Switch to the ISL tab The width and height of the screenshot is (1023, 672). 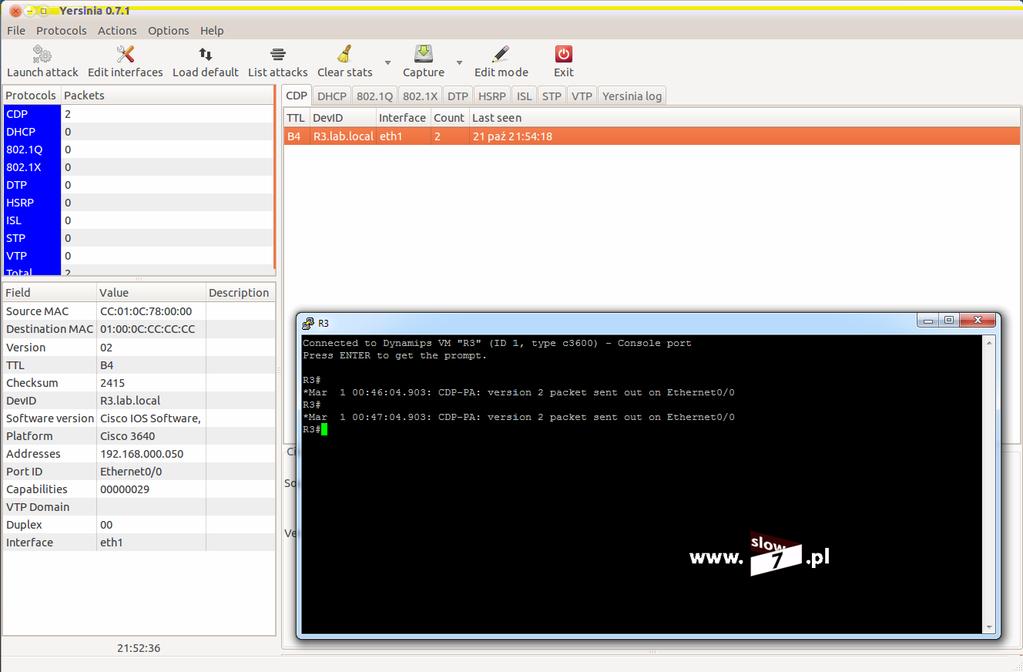pos(524,96)
